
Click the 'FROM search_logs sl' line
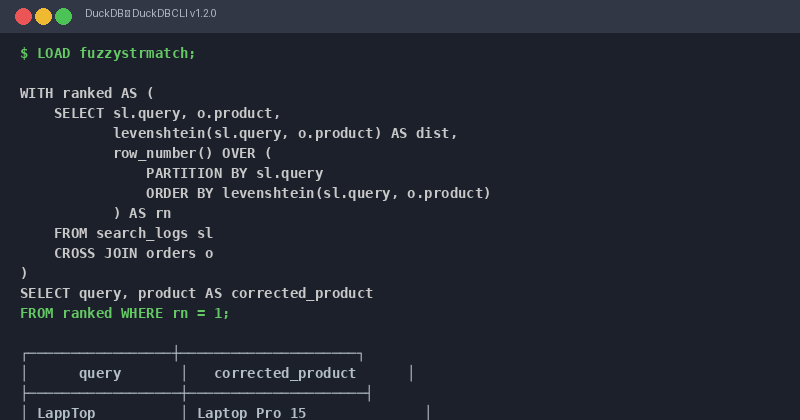(x=134, y=233)
